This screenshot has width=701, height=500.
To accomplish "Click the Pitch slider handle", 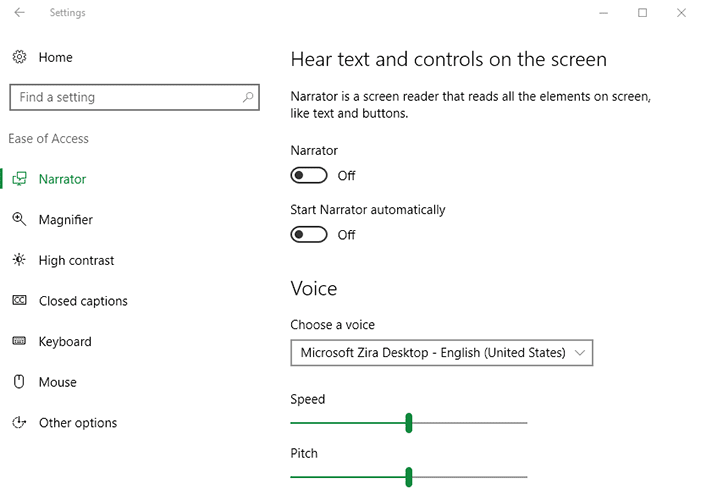I will pyautogui.click(x=409, y=477).
